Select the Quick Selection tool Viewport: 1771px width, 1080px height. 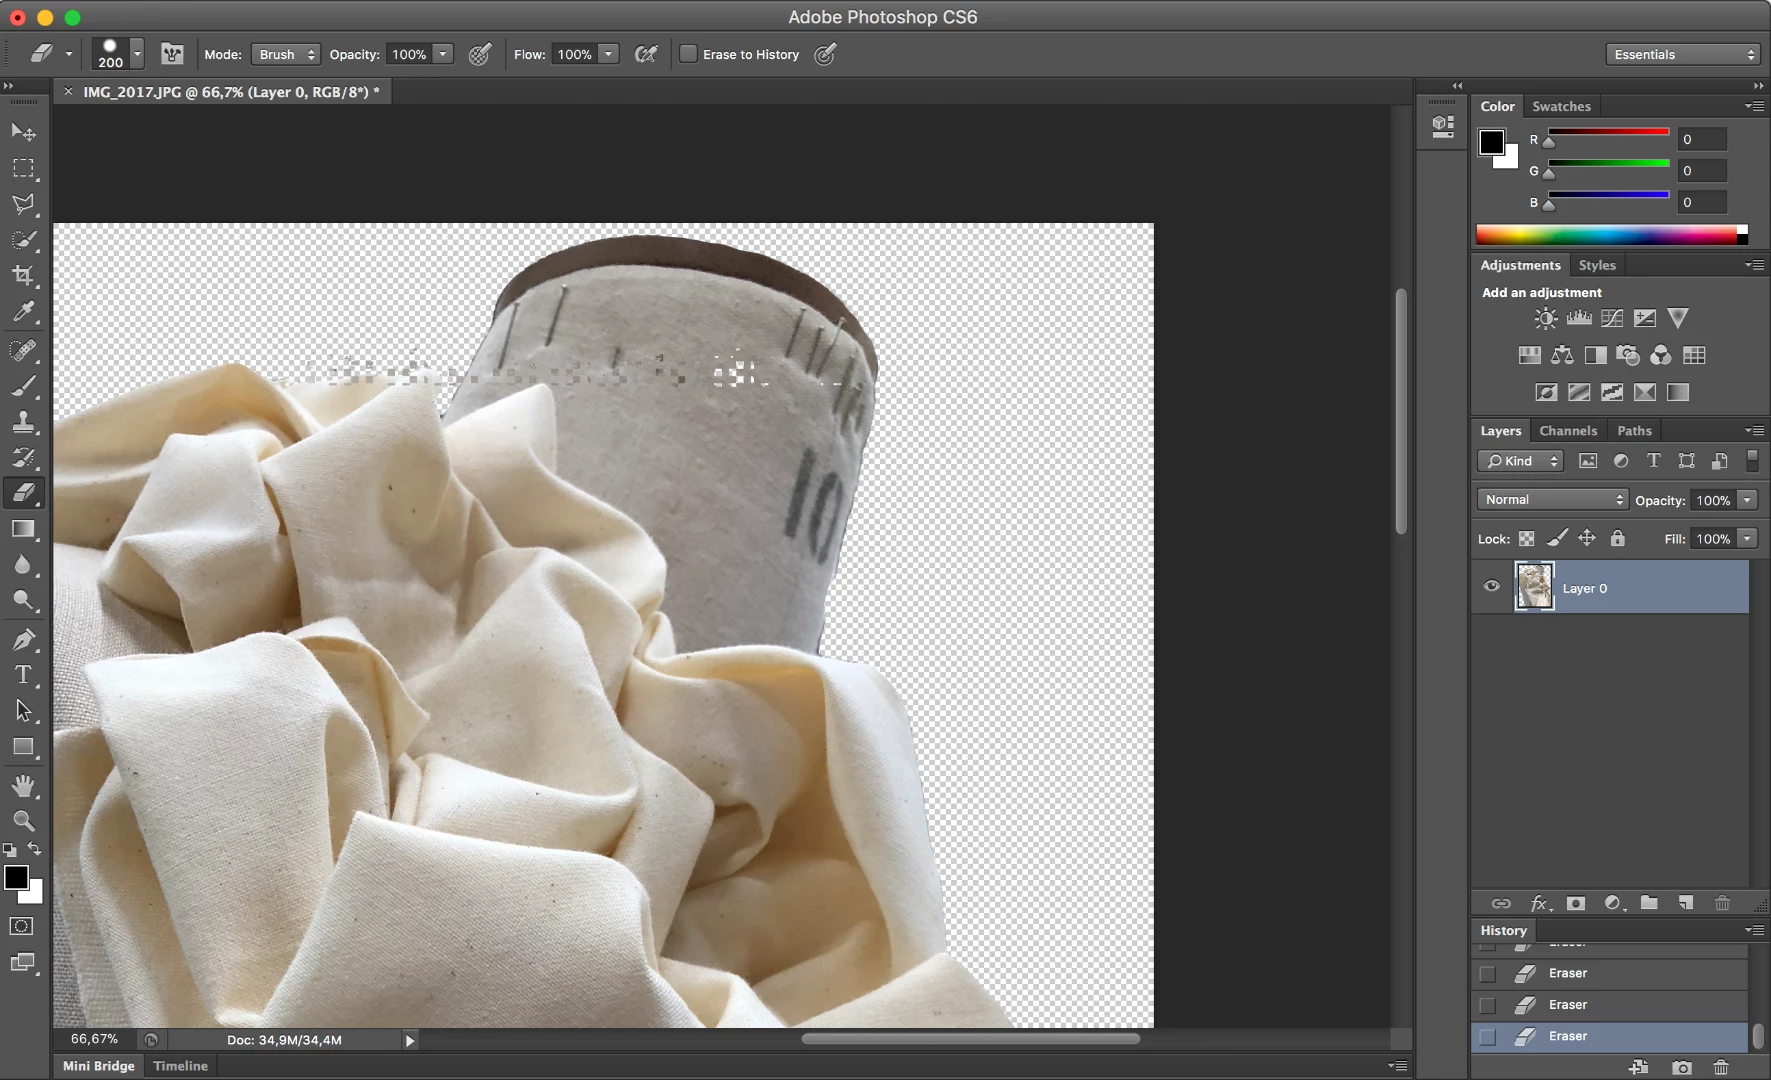23,240
